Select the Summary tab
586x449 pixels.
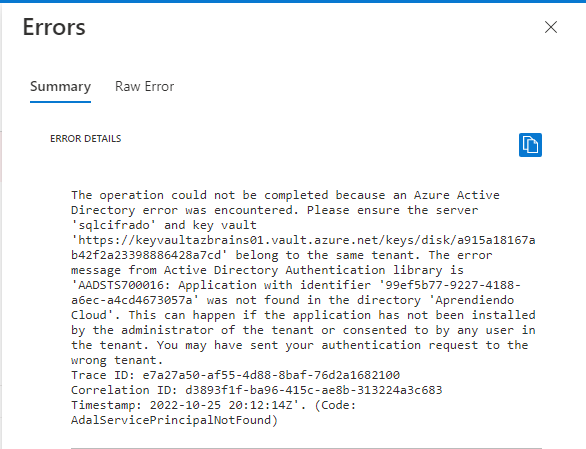(61, 86)
